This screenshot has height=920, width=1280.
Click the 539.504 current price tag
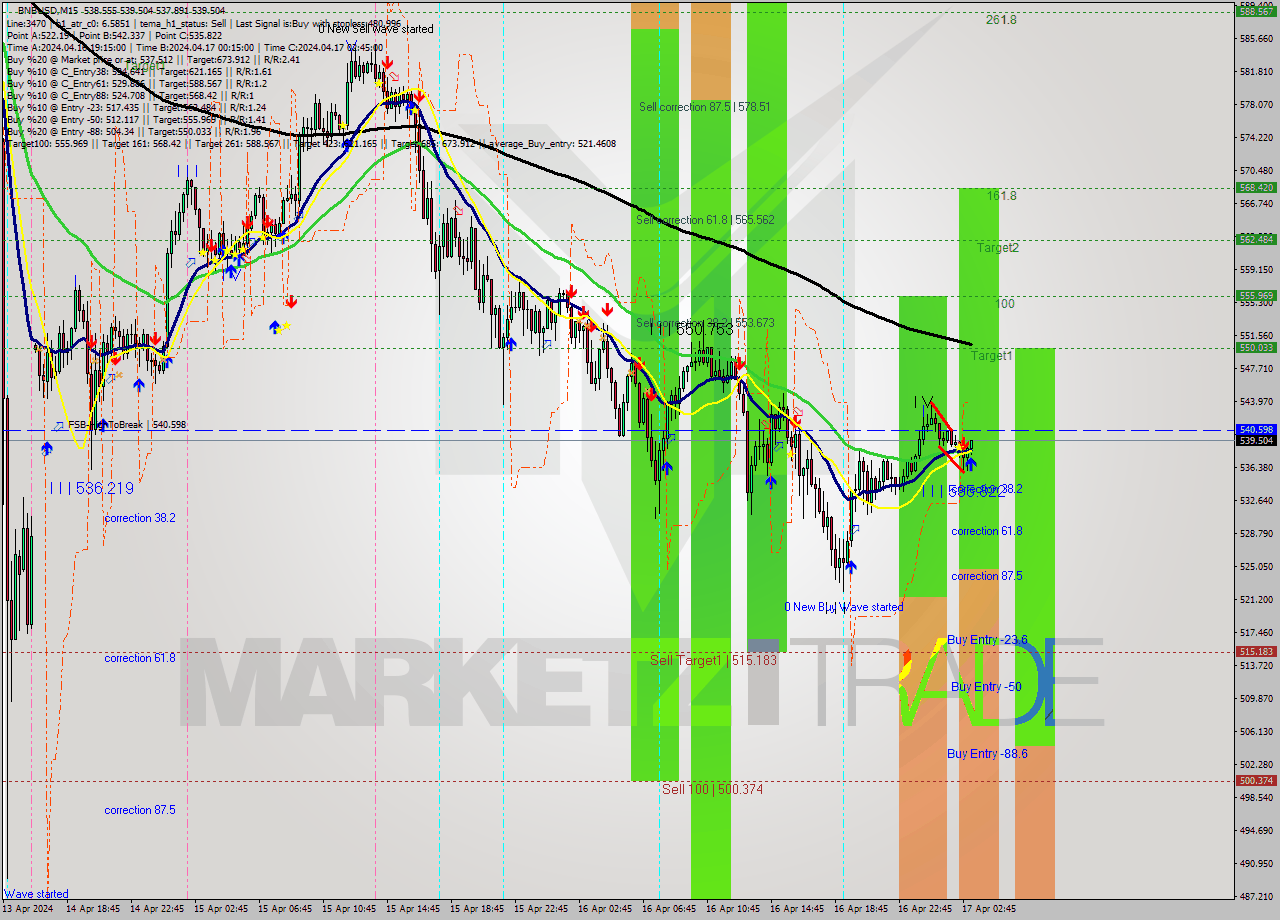coord(1256,440)
